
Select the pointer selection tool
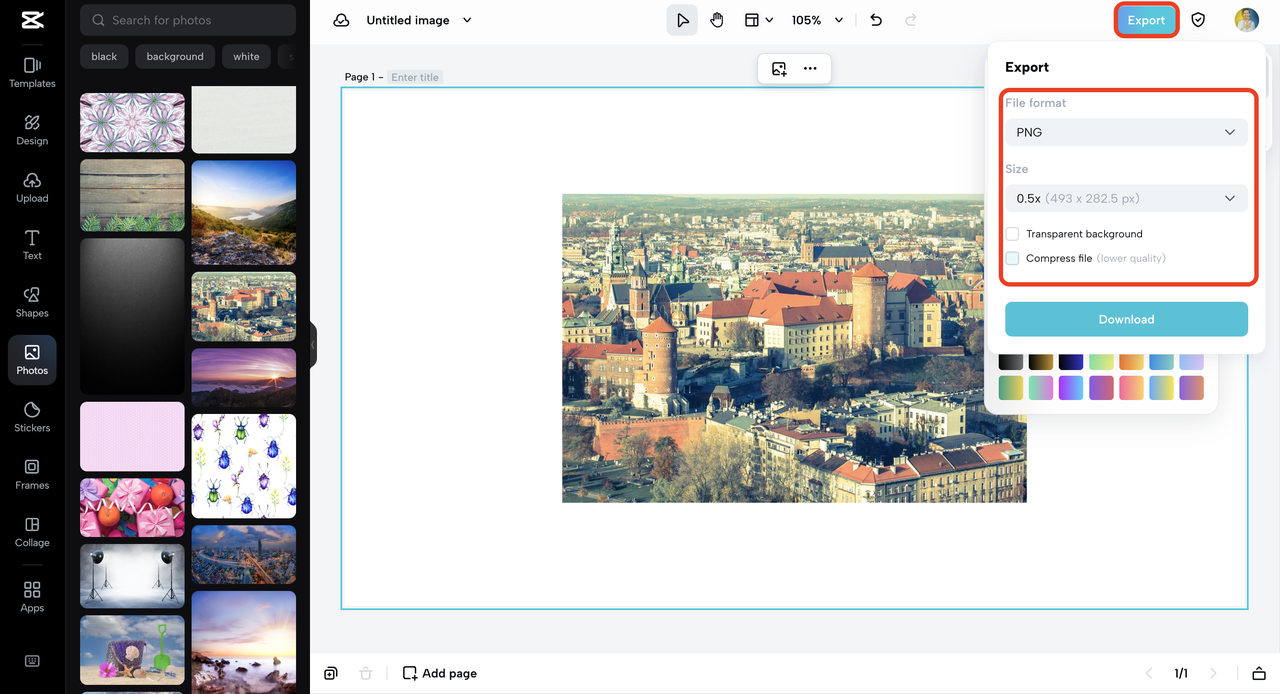[x=682, y=20]
